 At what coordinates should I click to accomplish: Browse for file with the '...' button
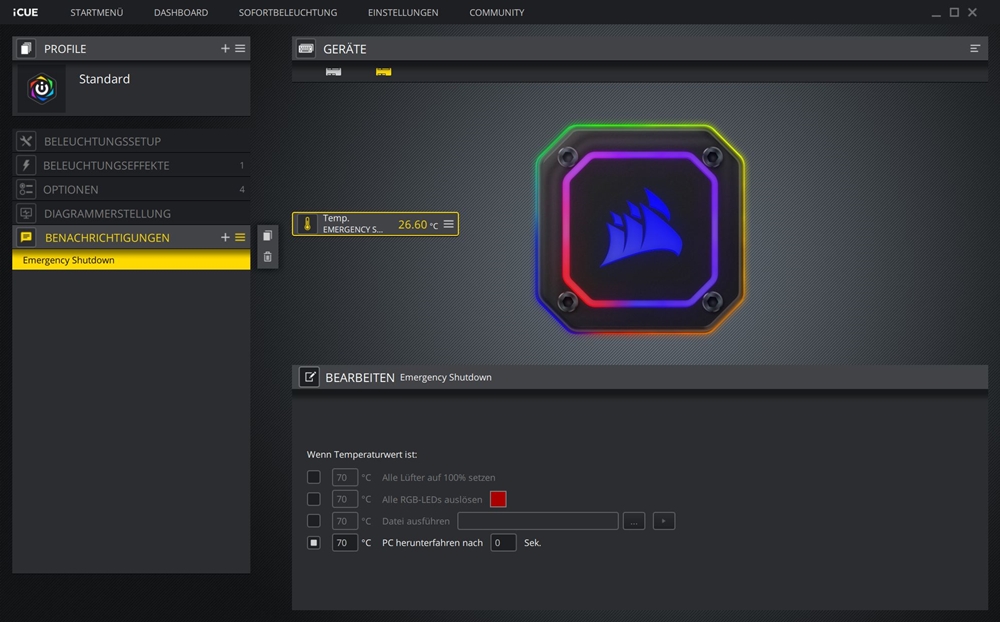pyautogui.click(x=634, y=521)
